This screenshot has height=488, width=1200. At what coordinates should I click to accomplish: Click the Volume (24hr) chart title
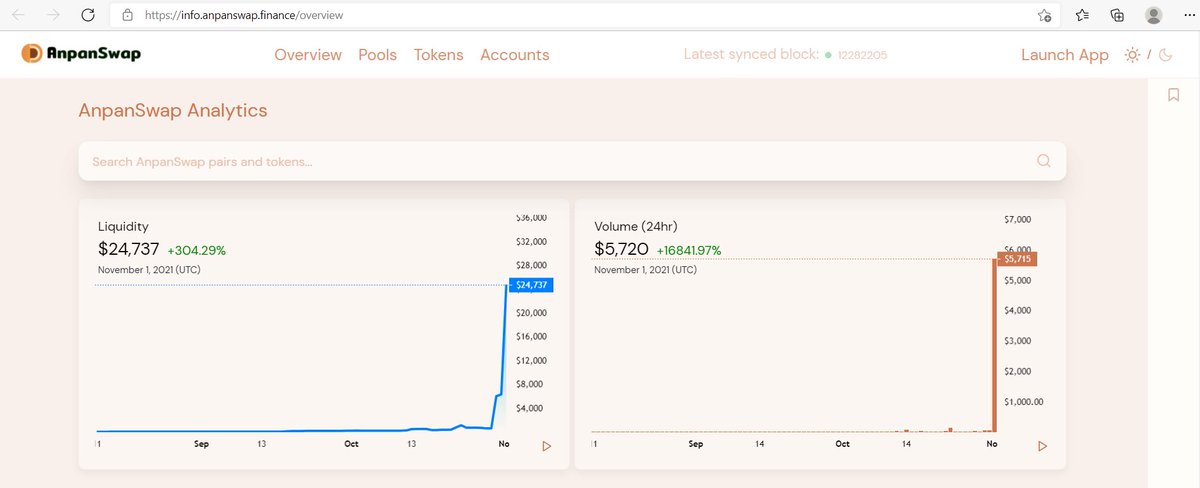(x=636, y=227)
